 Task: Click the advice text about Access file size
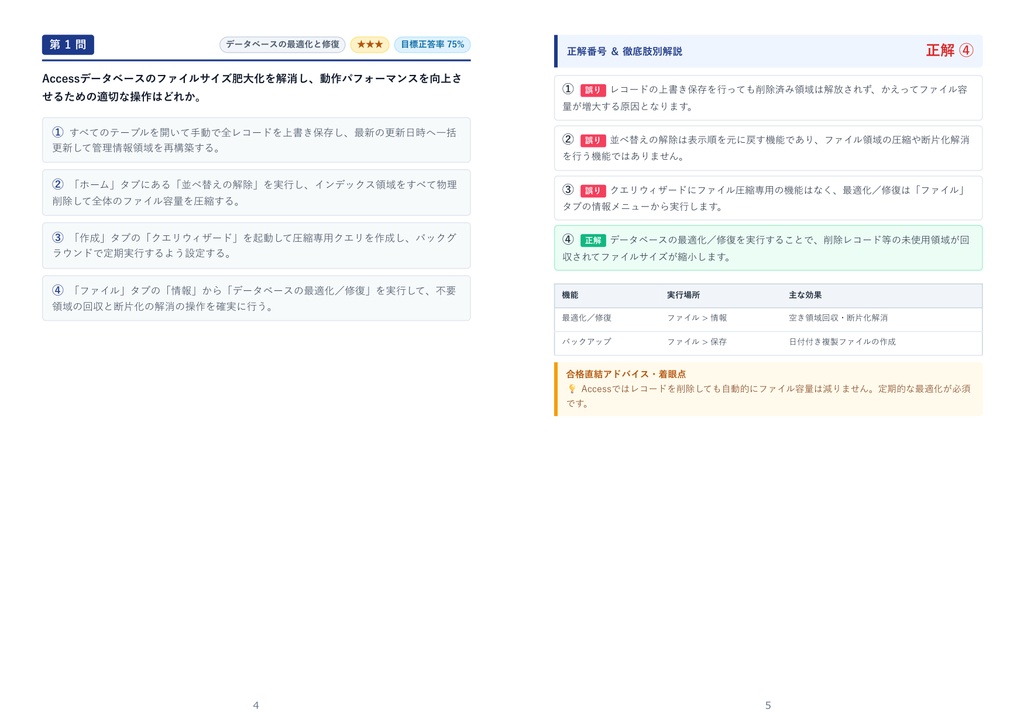769,396
